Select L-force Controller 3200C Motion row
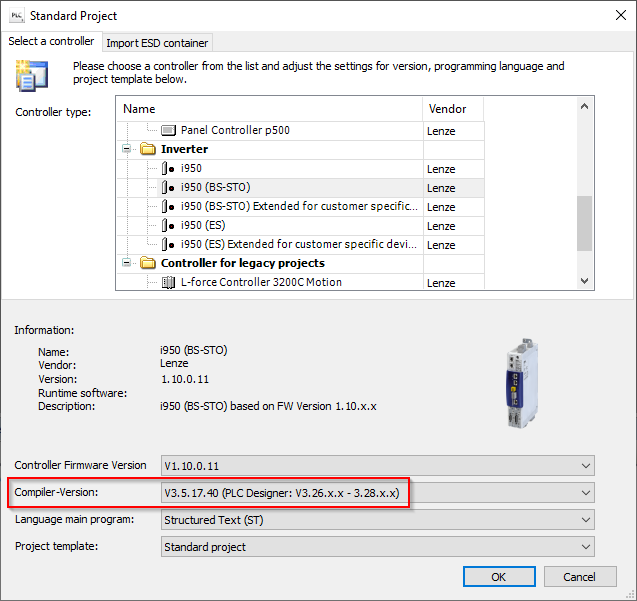The image size is (637, 601). (x=301, y=282)
